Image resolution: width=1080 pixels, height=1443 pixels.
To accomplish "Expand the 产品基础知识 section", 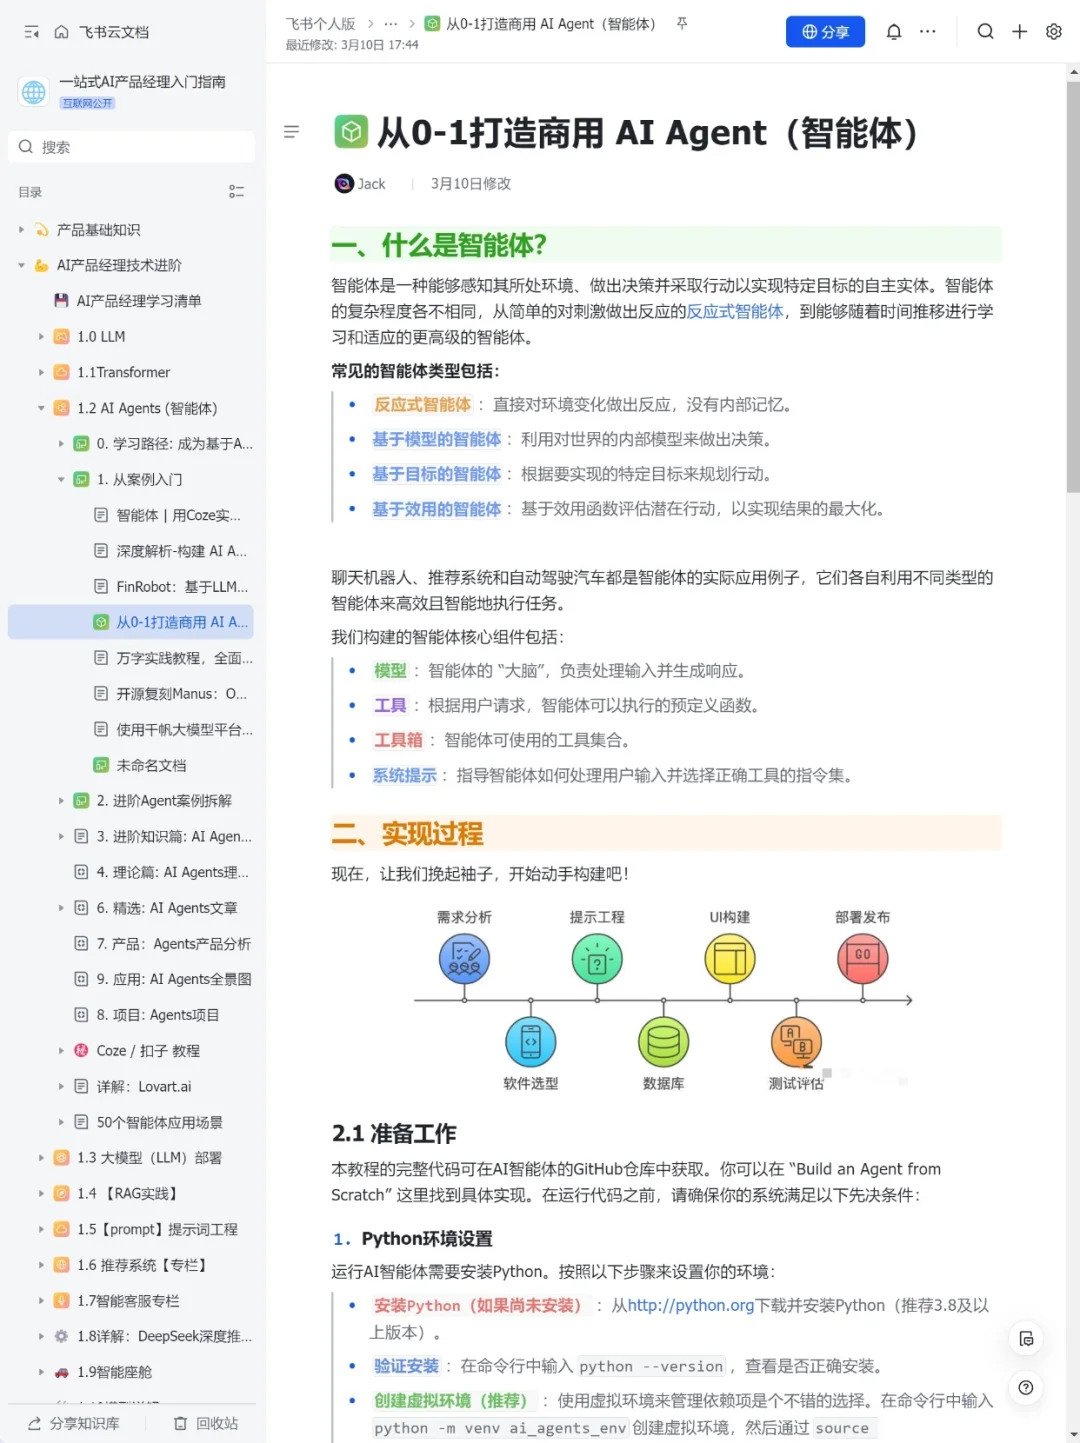I will click(20, 229).
